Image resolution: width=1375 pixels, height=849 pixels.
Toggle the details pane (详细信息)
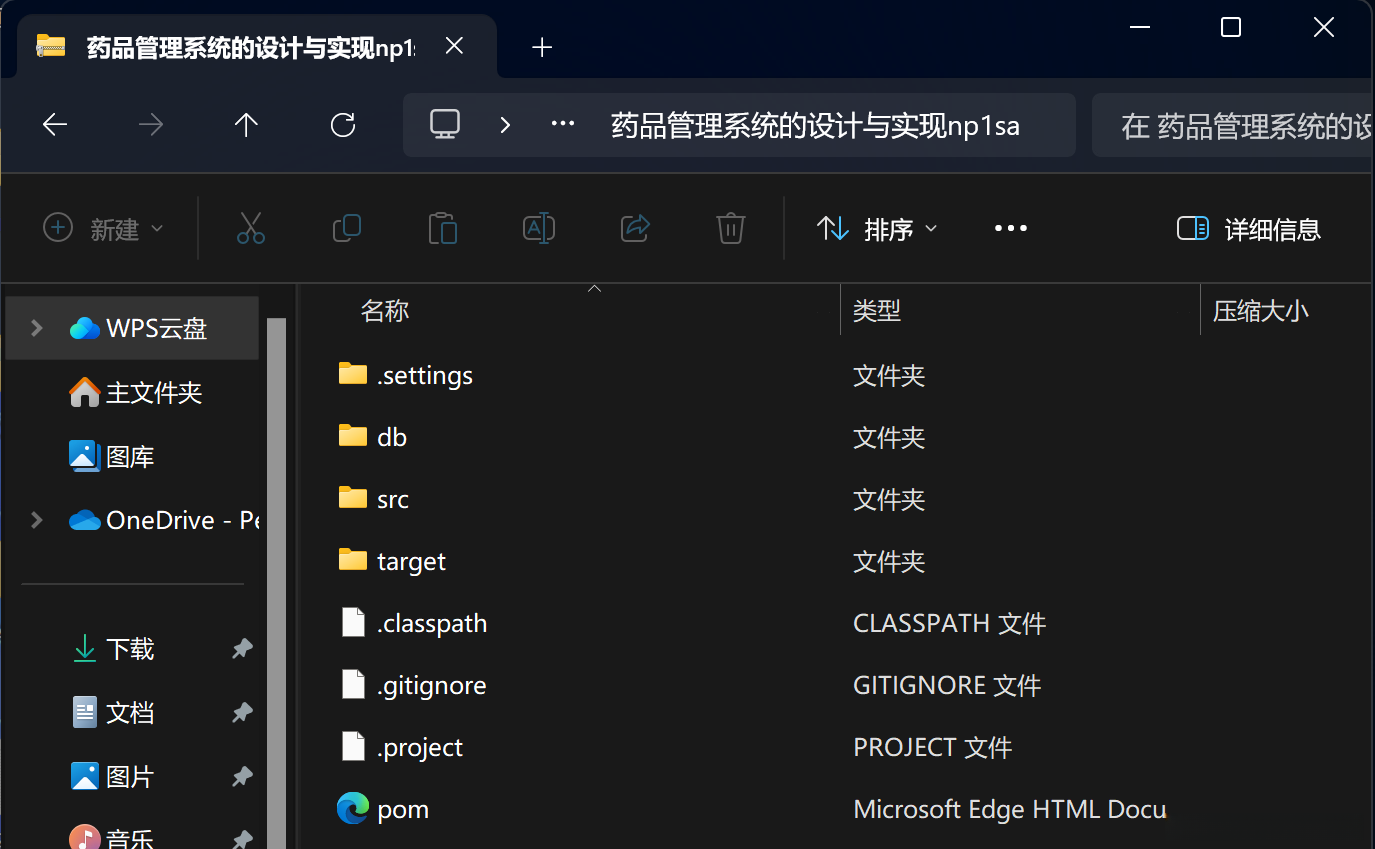(x=1249, y=229)
